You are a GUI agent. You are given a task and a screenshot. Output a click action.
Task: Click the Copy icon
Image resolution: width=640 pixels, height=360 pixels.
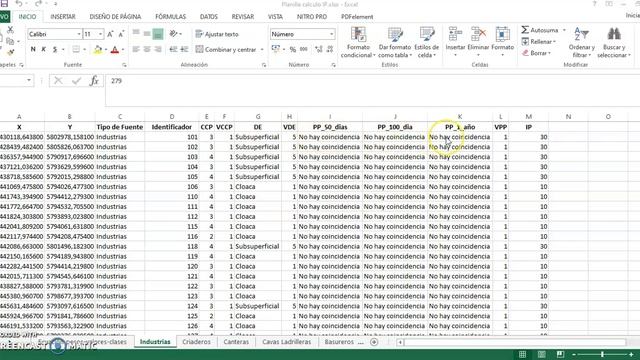10,41
